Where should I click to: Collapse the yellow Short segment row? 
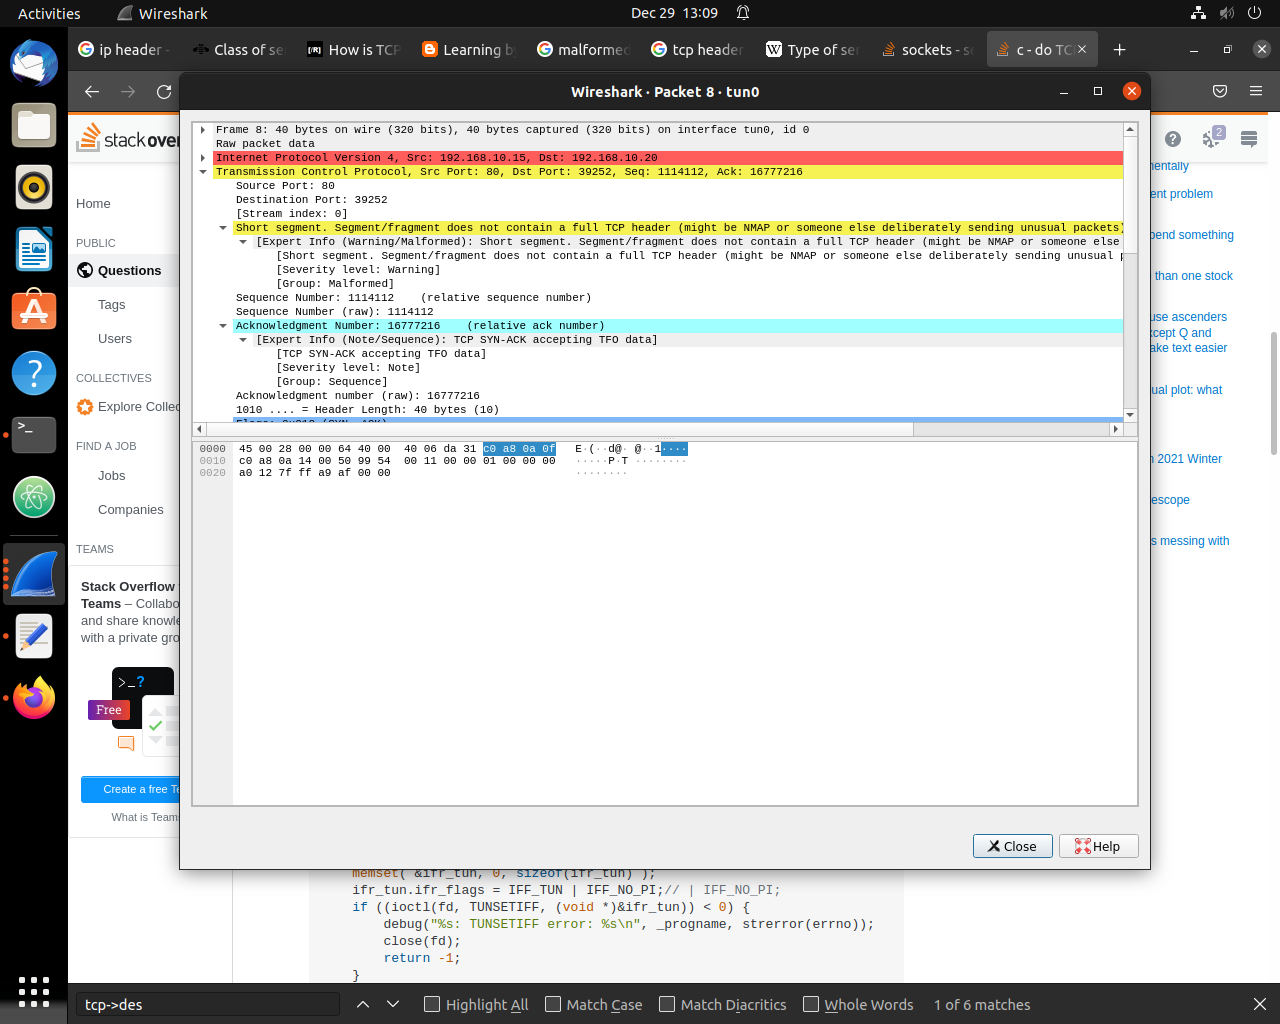(223, 228)
